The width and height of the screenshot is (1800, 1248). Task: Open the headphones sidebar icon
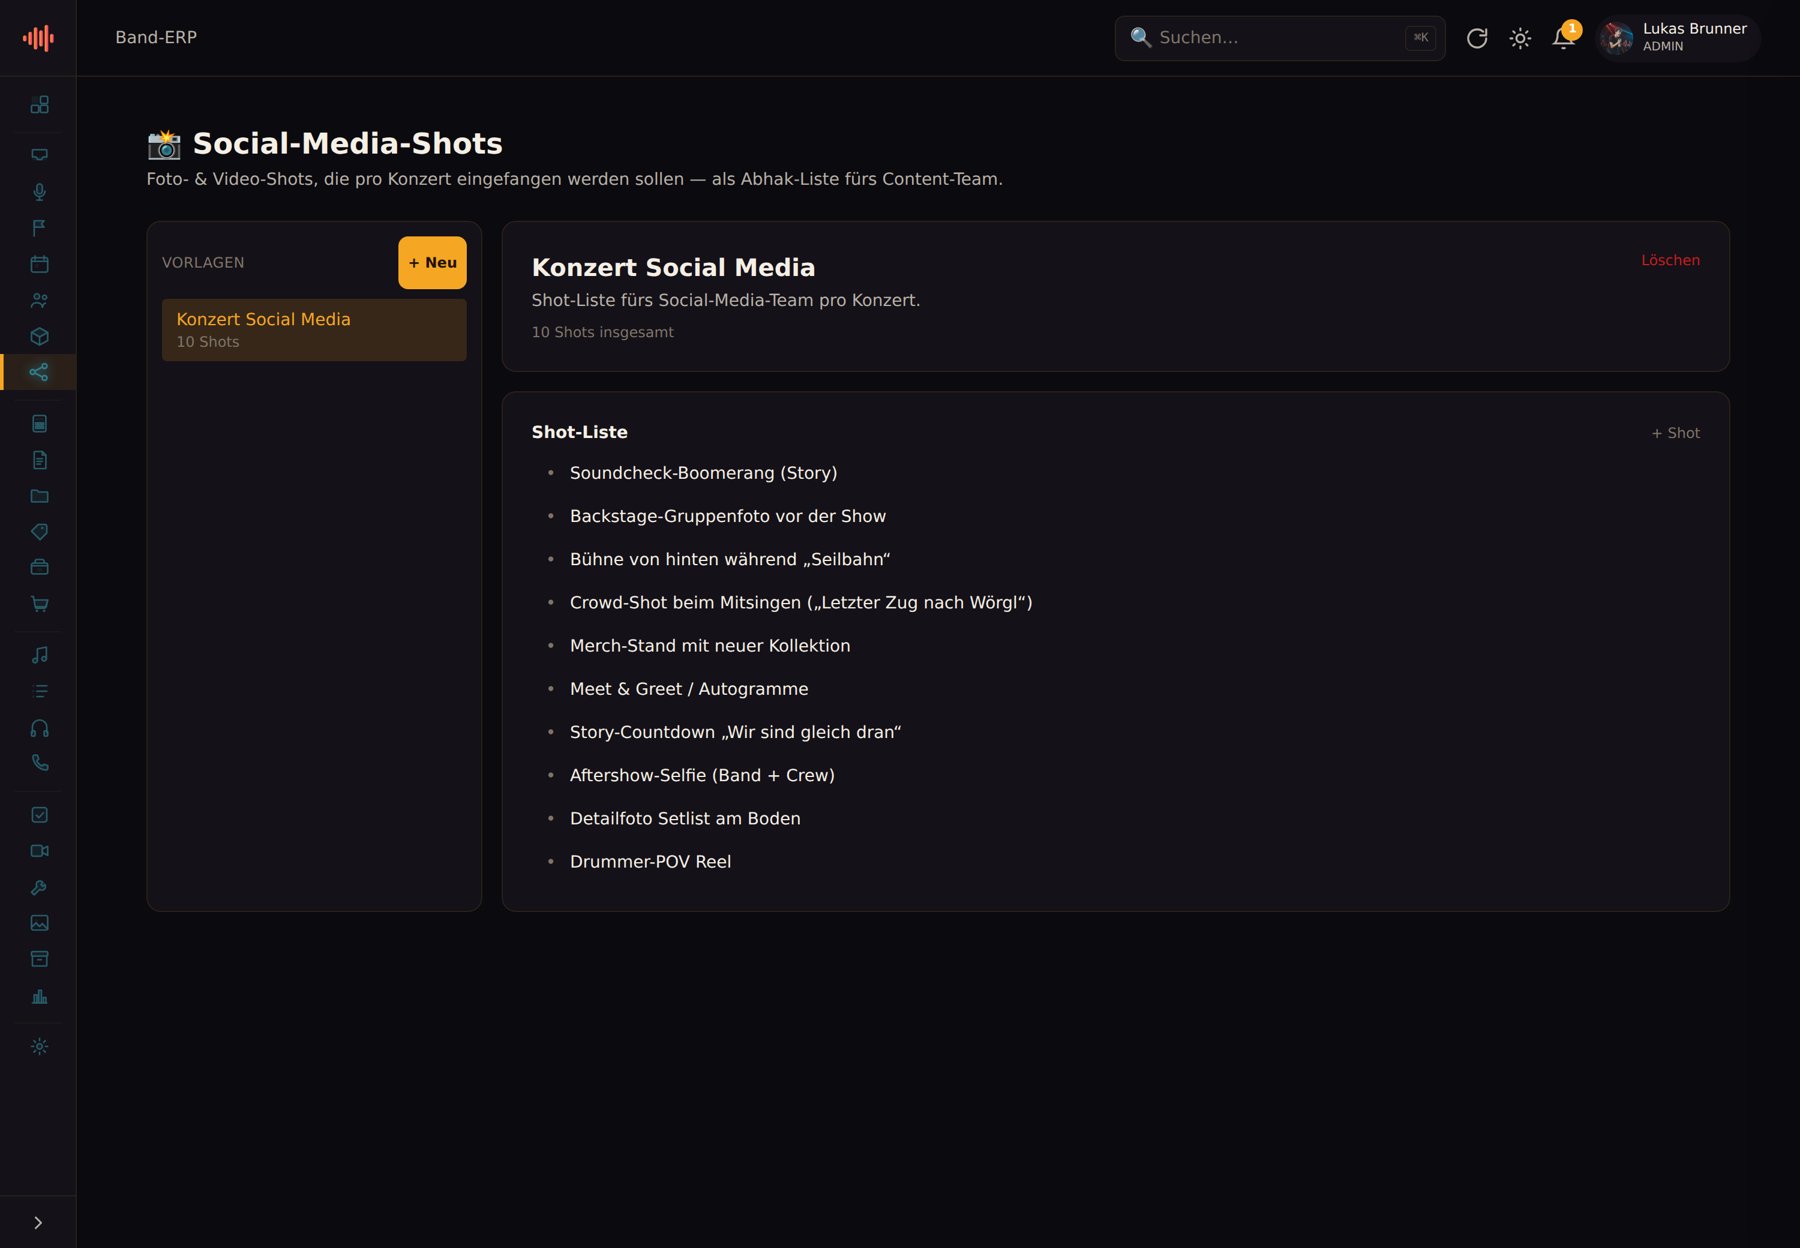point(39,728)
